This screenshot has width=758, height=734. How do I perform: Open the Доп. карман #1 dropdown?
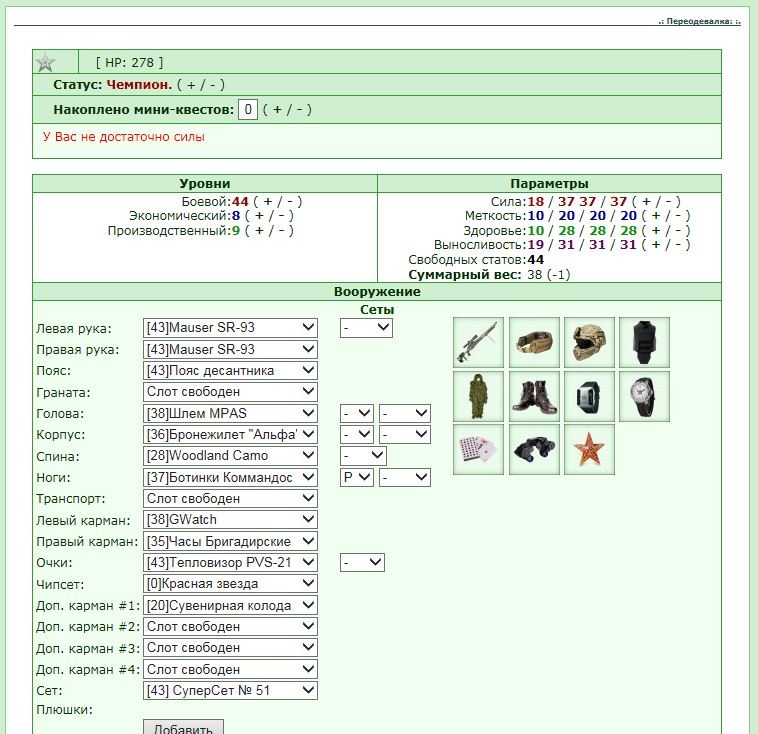pos(230,605)
